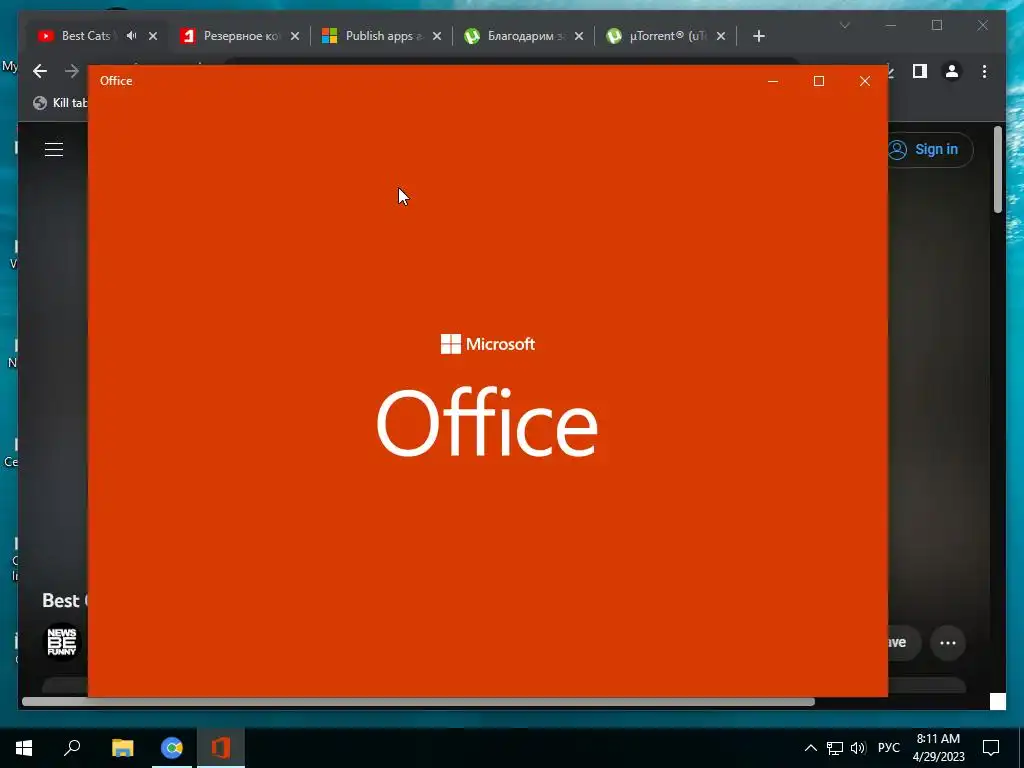Go forward in the browser
The height and width of the screenshot is (768, 1024).
point(71,71)
